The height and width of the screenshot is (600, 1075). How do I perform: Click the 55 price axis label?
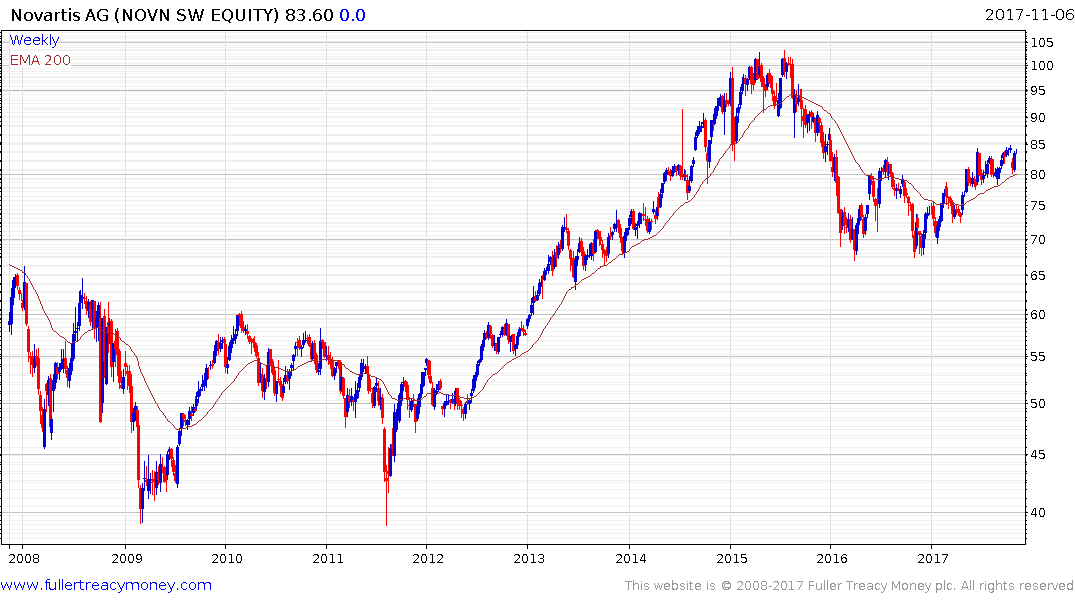(1038, 357)
